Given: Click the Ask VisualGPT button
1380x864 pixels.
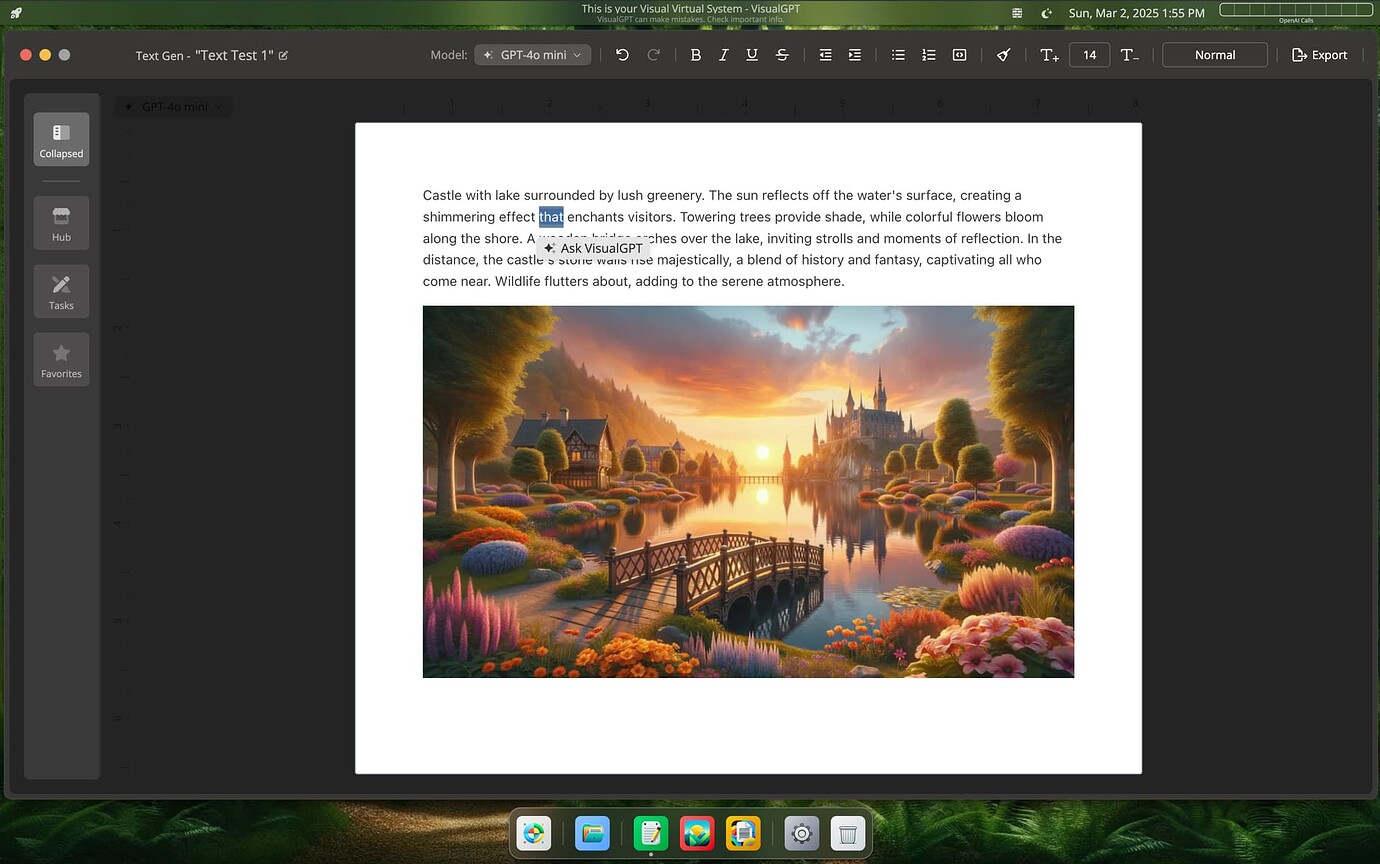Looking at the screenshot, I should point(593,248).
